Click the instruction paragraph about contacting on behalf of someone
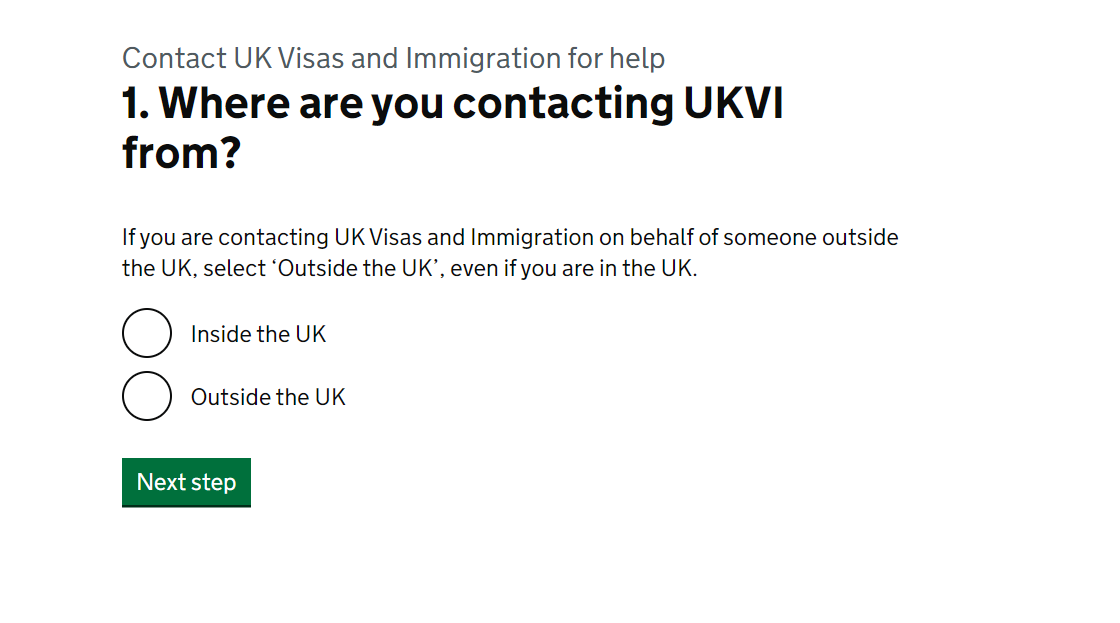1120x623 pixels. 510,252
